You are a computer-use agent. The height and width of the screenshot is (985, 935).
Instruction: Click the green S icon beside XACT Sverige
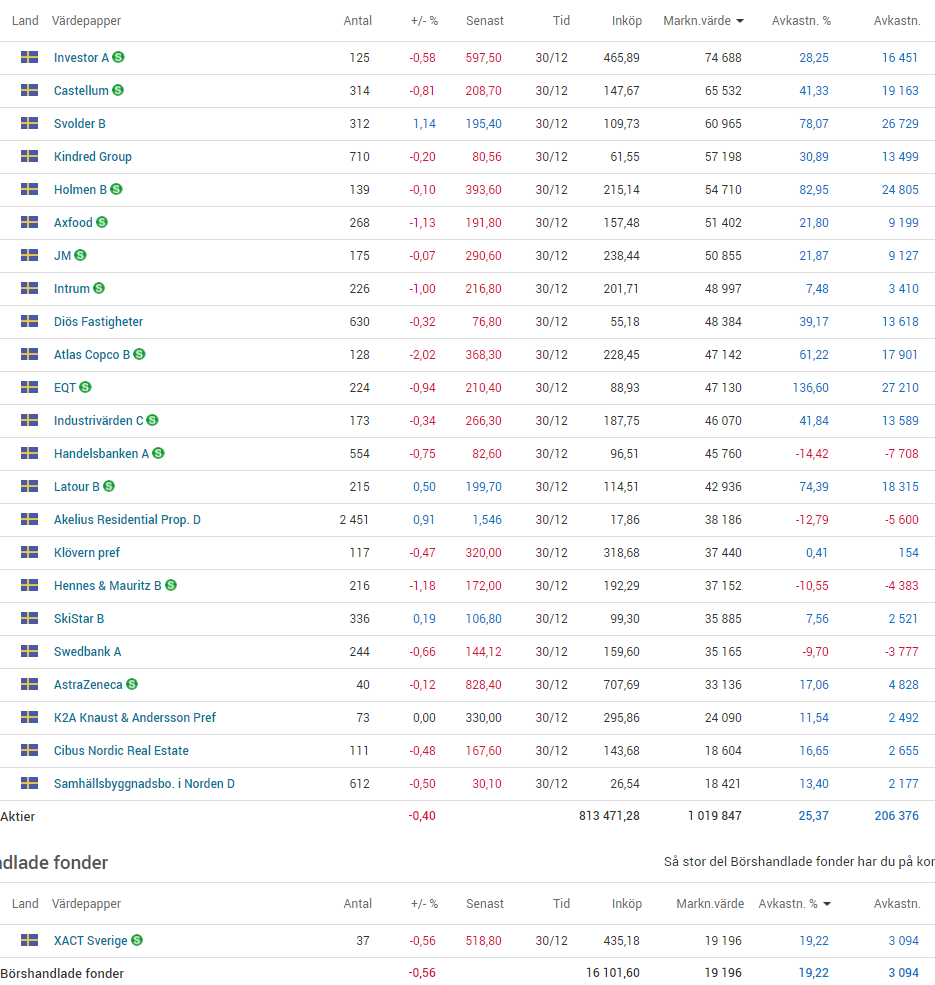coord(136,940)
